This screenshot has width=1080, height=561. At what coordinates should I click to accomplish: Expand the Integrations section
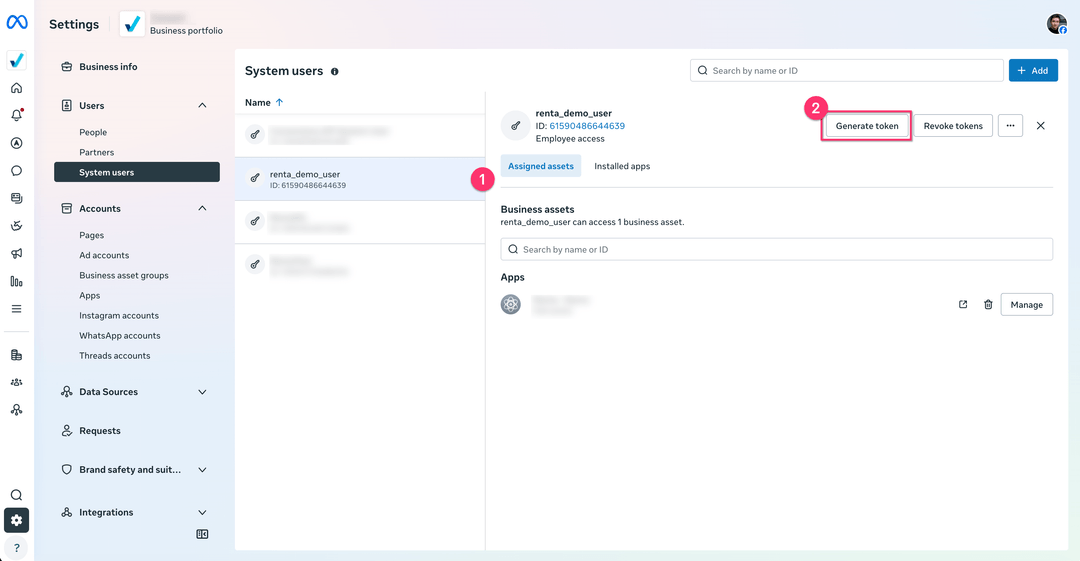pyautogui.click(x=202, y=513)
